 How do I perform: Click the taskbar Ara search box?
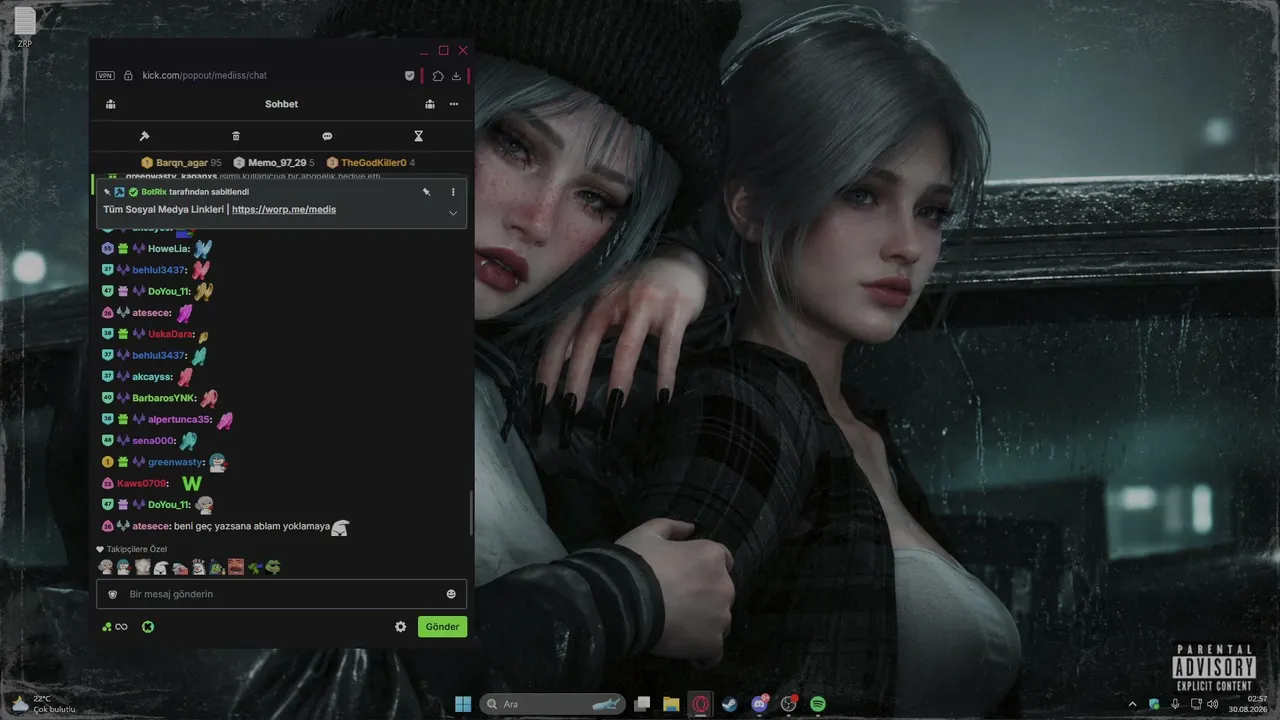[551, 704]
